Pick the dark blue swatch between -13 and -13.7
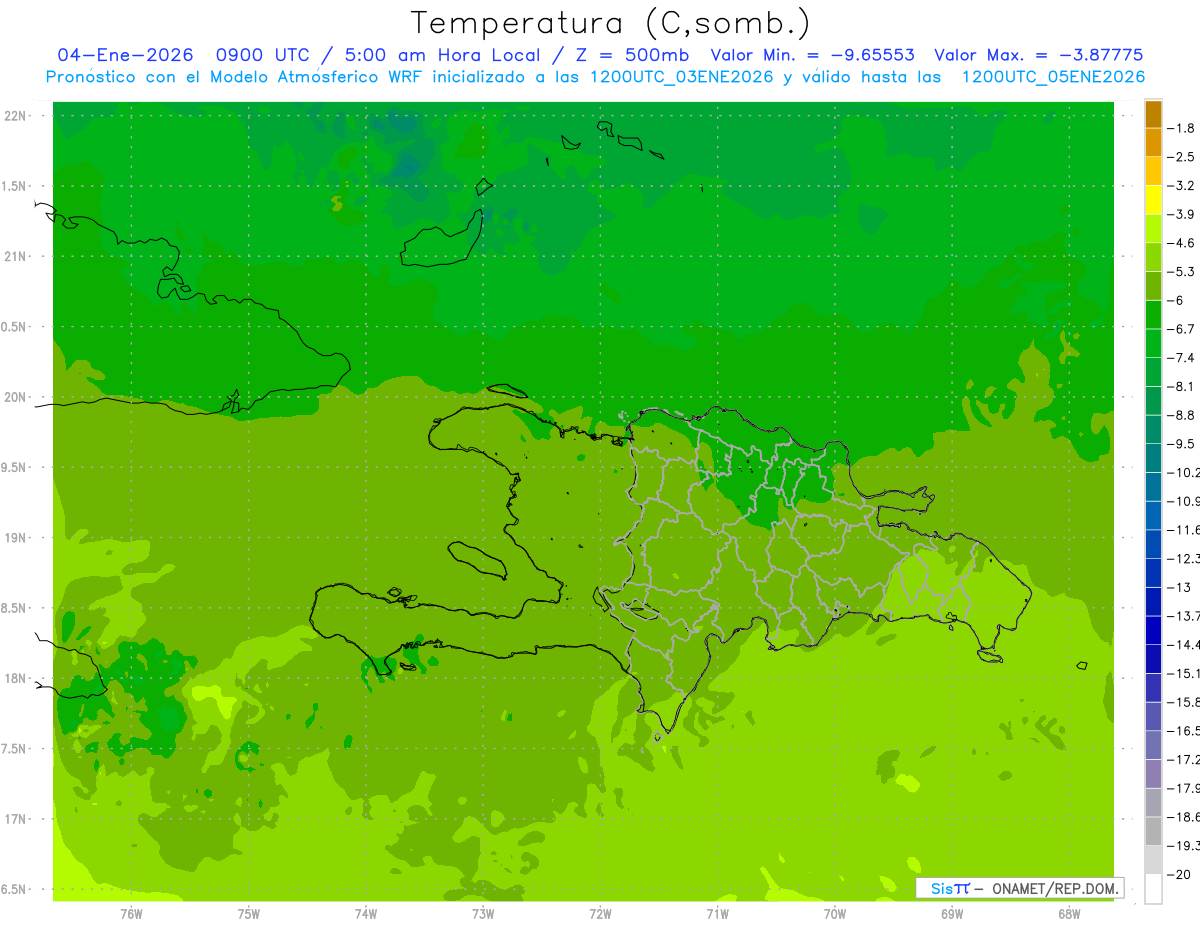This screenshot has height=927, width=1200. 1153,602
